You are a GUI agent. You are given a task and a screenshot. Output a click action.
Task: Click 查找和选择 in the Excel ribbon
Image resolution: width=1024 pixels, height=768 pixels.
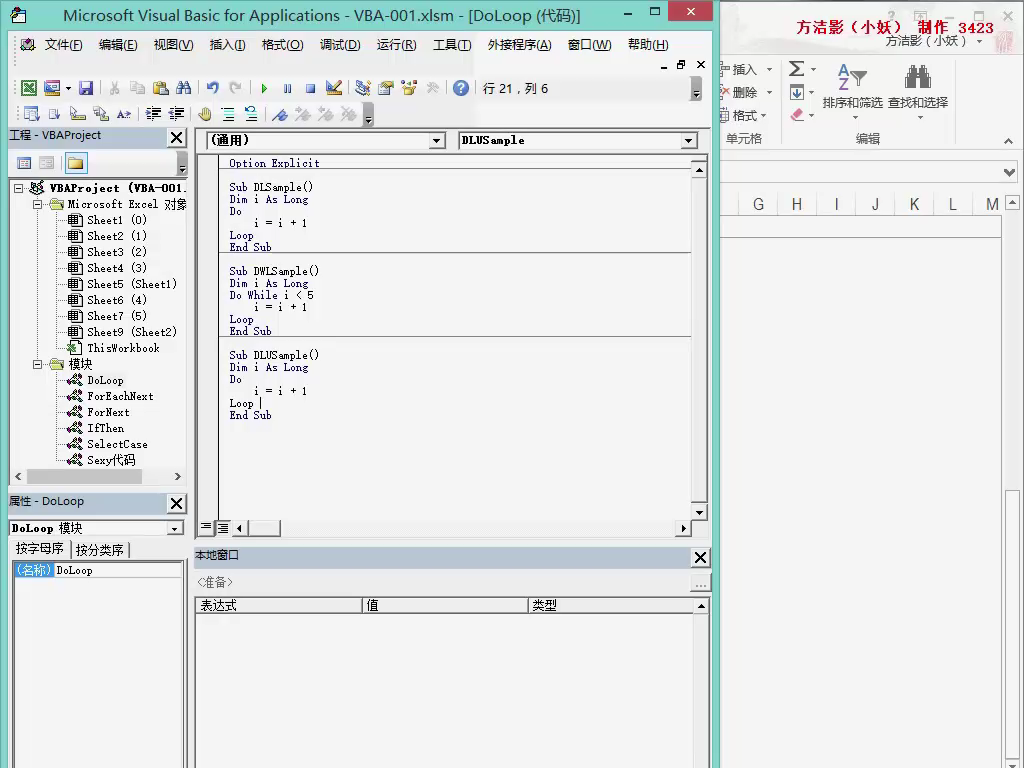coord(918,91)
